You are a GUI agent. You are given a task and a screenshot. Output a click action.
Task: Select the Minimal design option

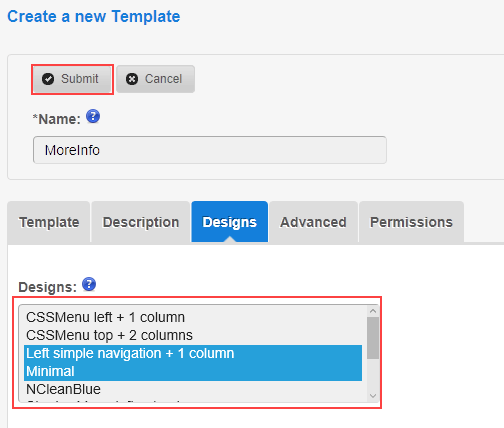(193, 372)
